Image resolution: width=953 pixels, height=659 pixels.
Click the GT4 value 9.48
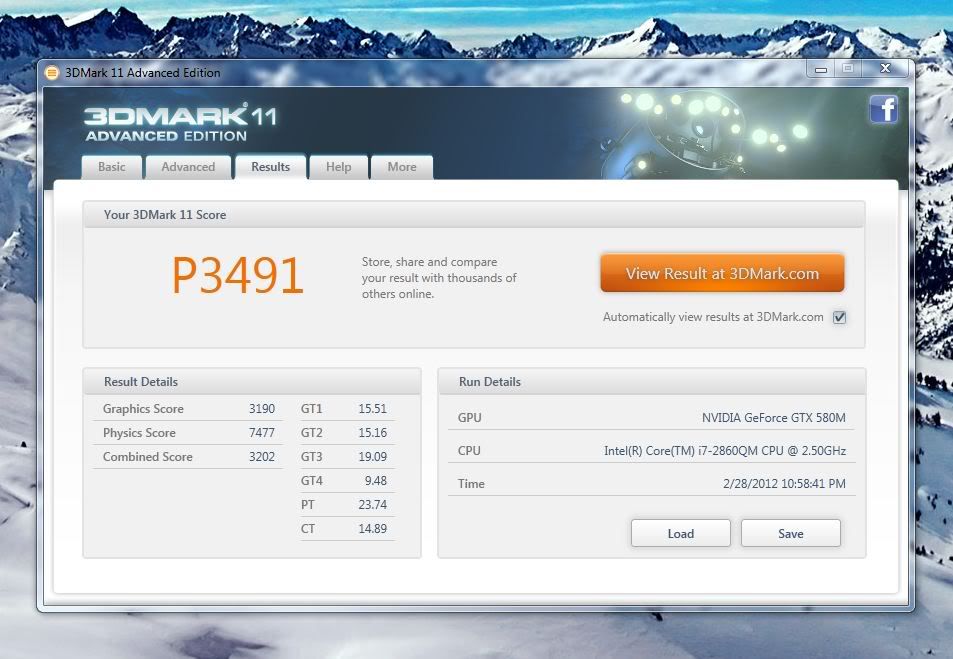[376, 481]
